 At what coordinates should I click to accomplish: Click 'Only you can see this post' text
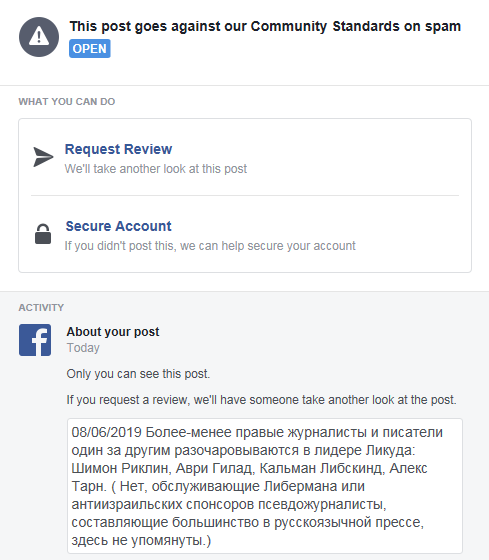[x=138, y=374]
